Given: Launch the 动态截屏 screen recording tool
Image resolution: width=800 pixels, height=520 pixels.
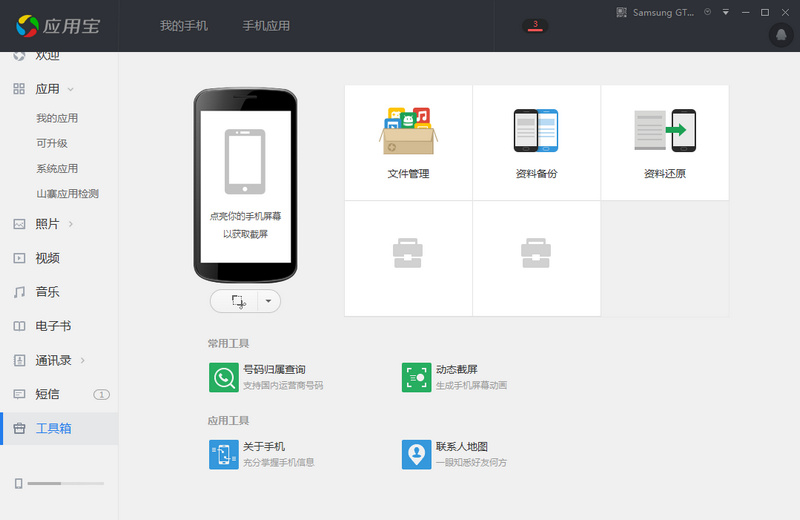Looking at the screenshot, I should tap(416, 377).
